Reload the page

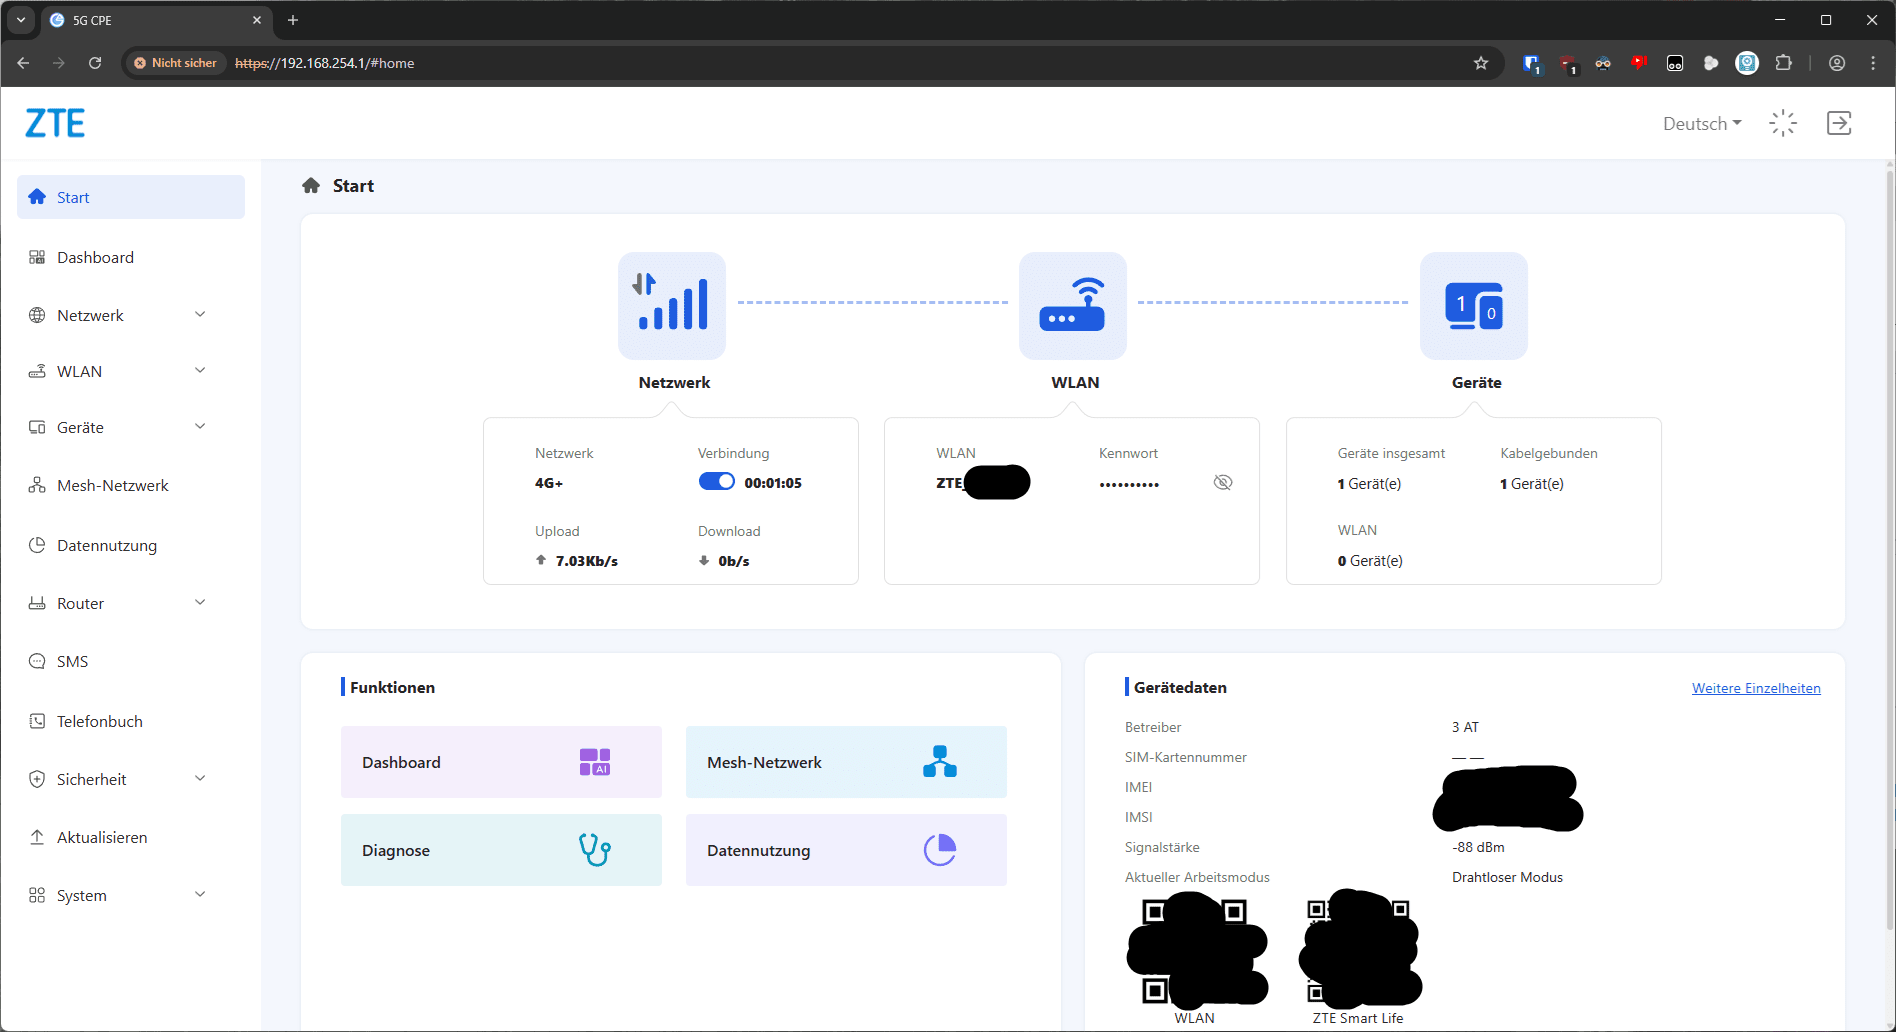[95, 63]
